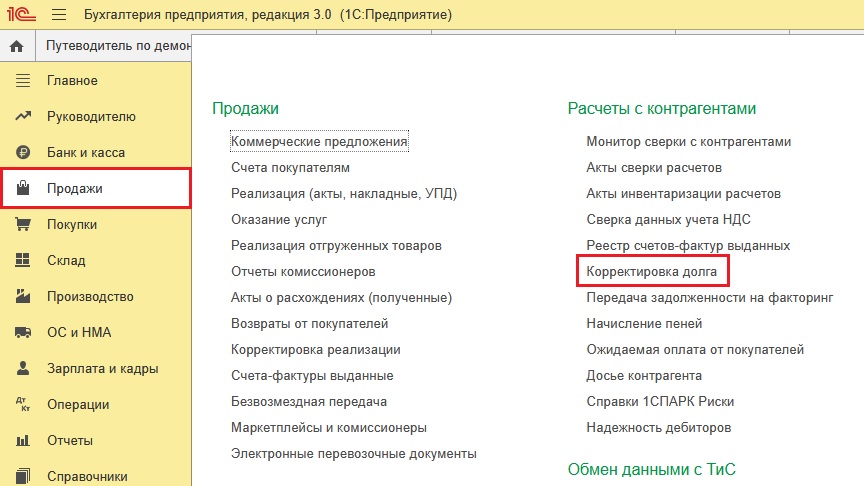Open Досье контрагента
This screenshot has height=486, width=864.
(x=644, y=375)
